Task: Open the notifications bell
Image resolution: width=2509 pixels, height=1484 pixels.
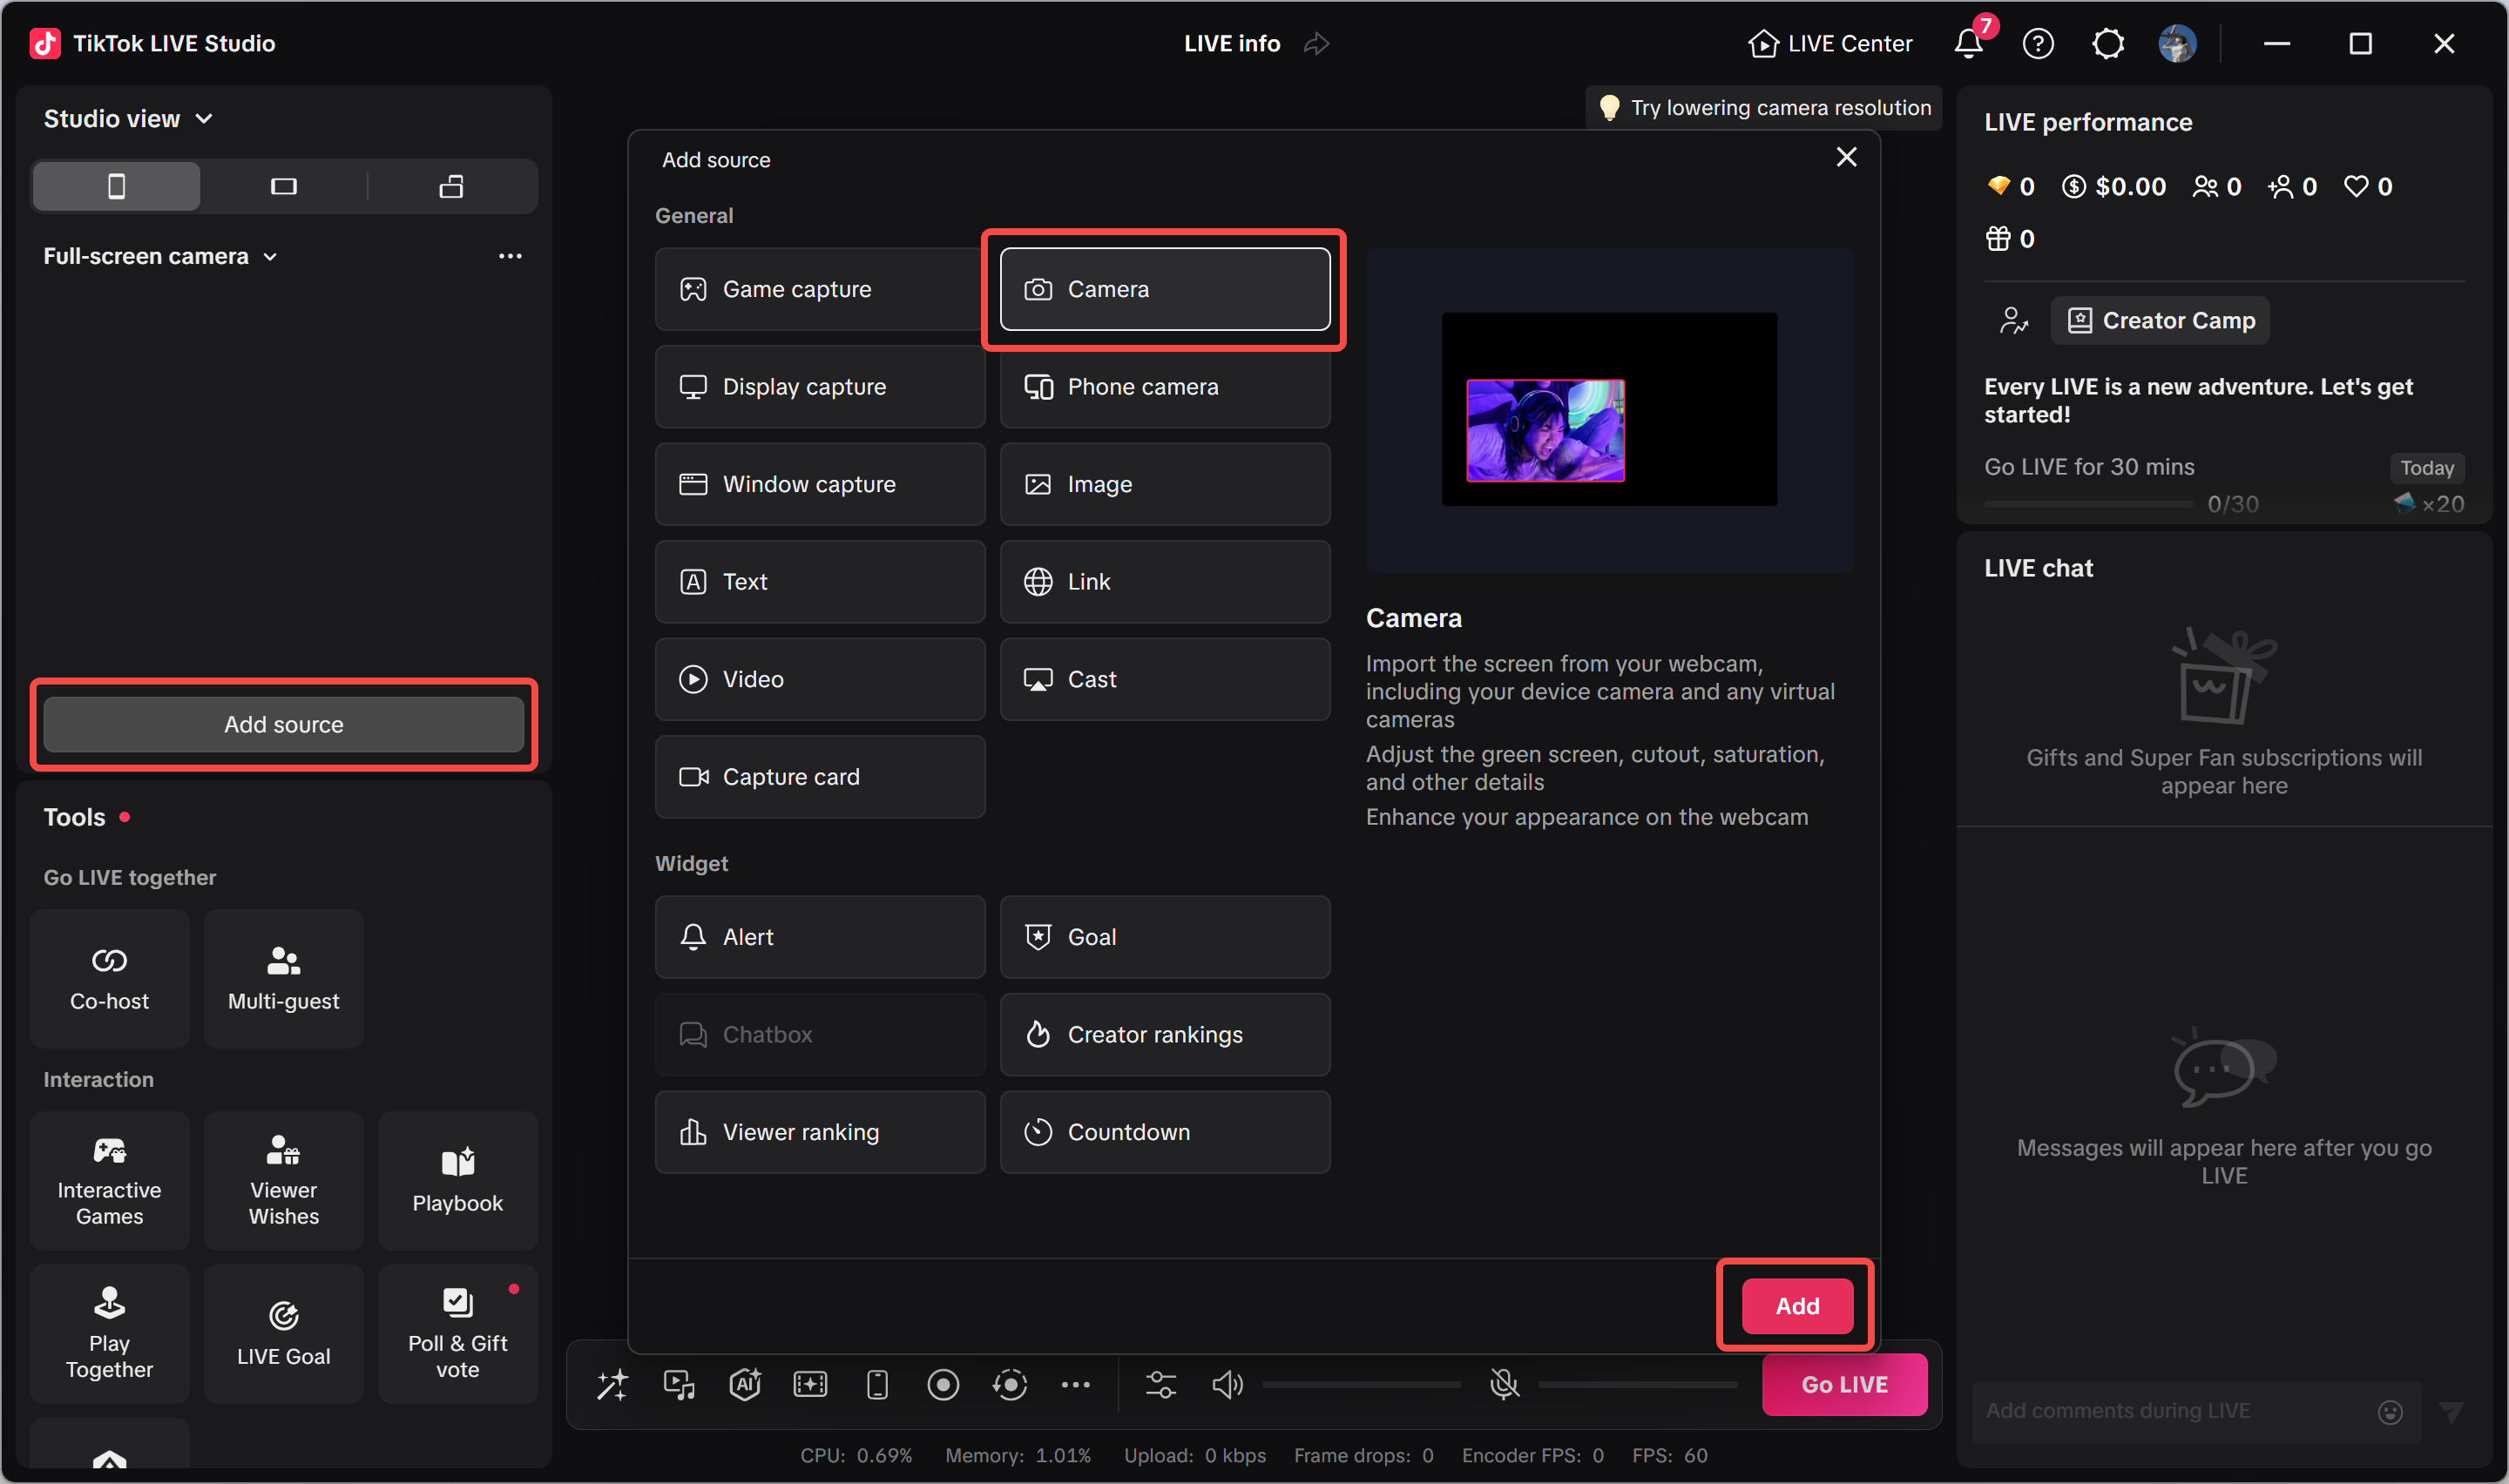Action: pos(1968,43)
